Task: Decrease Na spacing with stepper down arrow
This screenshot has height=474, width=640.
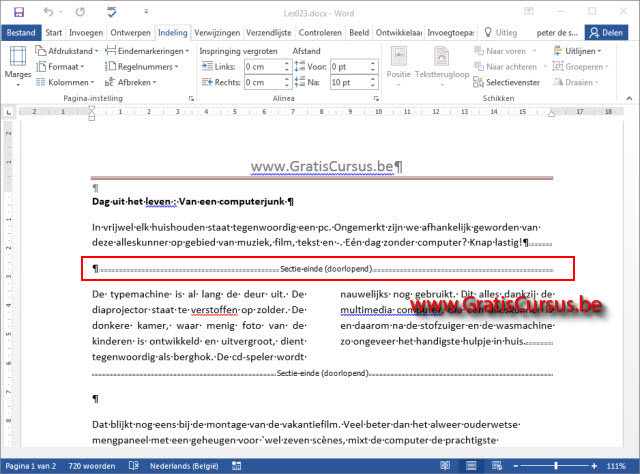Action: tap(373, 85)
